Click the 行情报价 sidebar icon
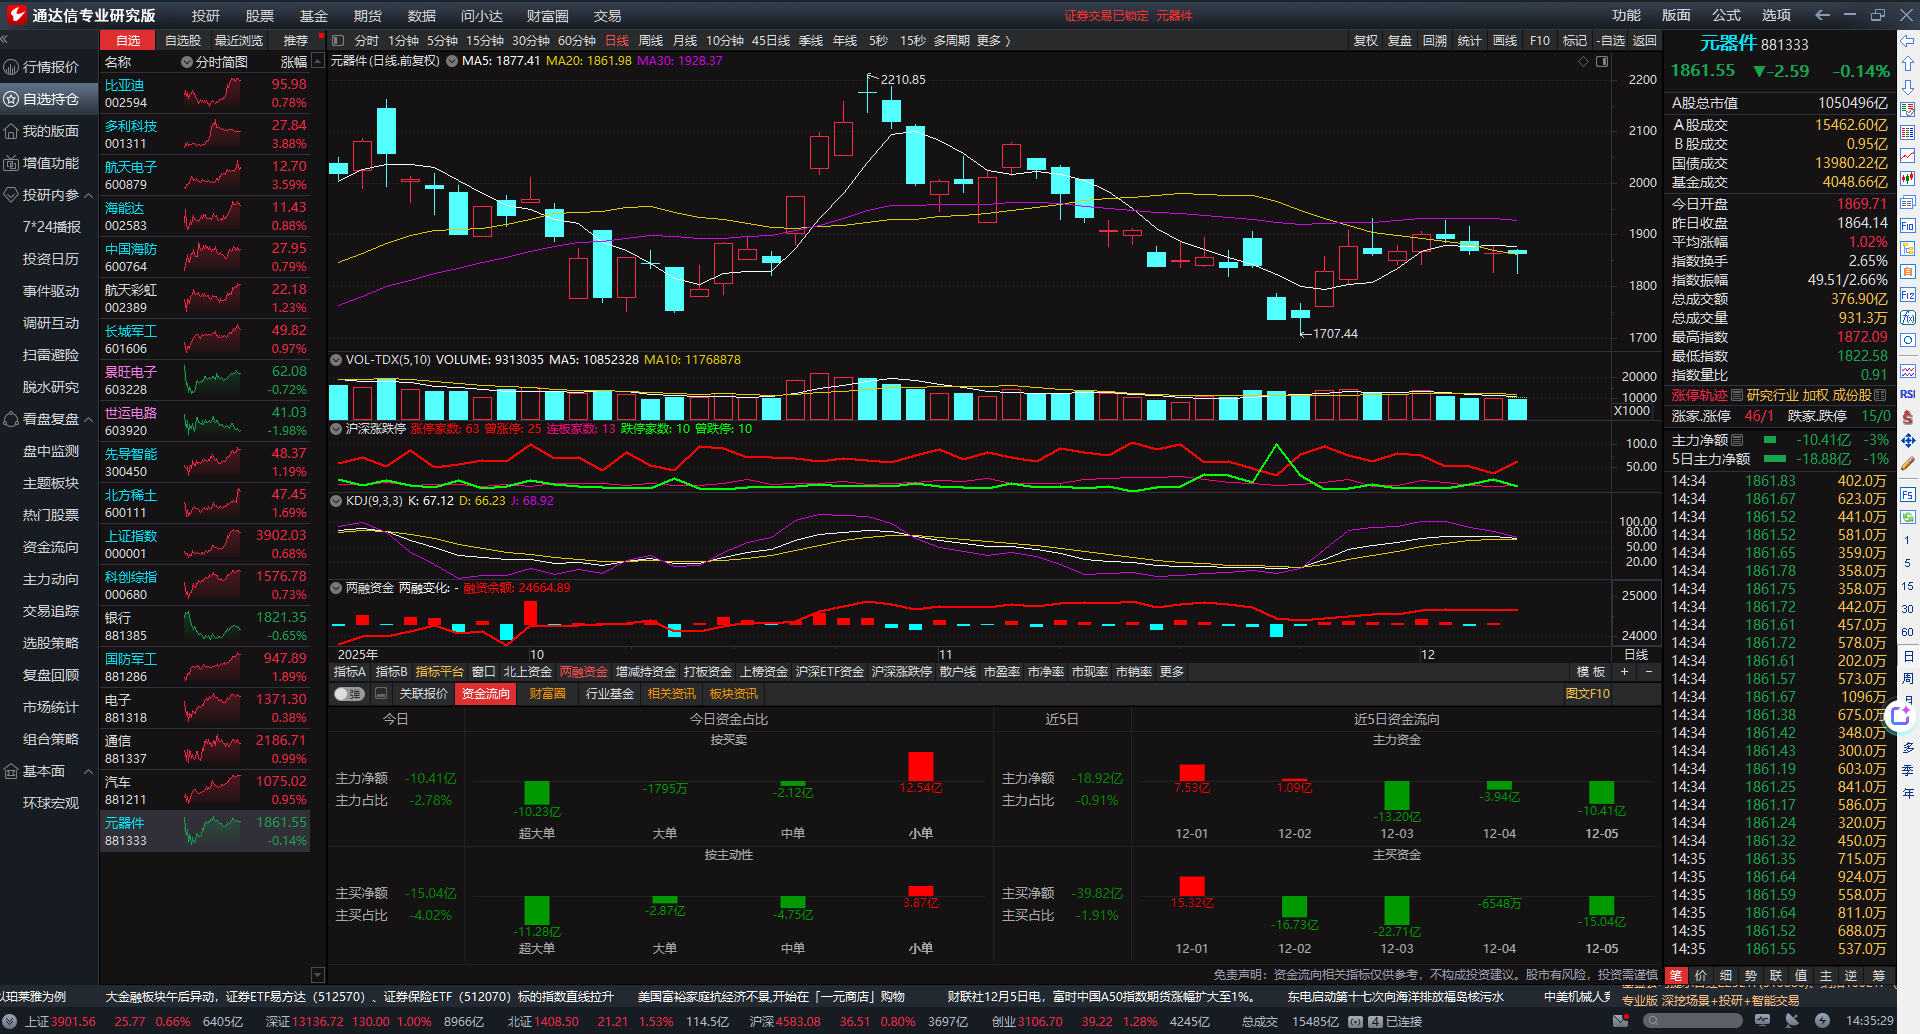 (11, 67)
